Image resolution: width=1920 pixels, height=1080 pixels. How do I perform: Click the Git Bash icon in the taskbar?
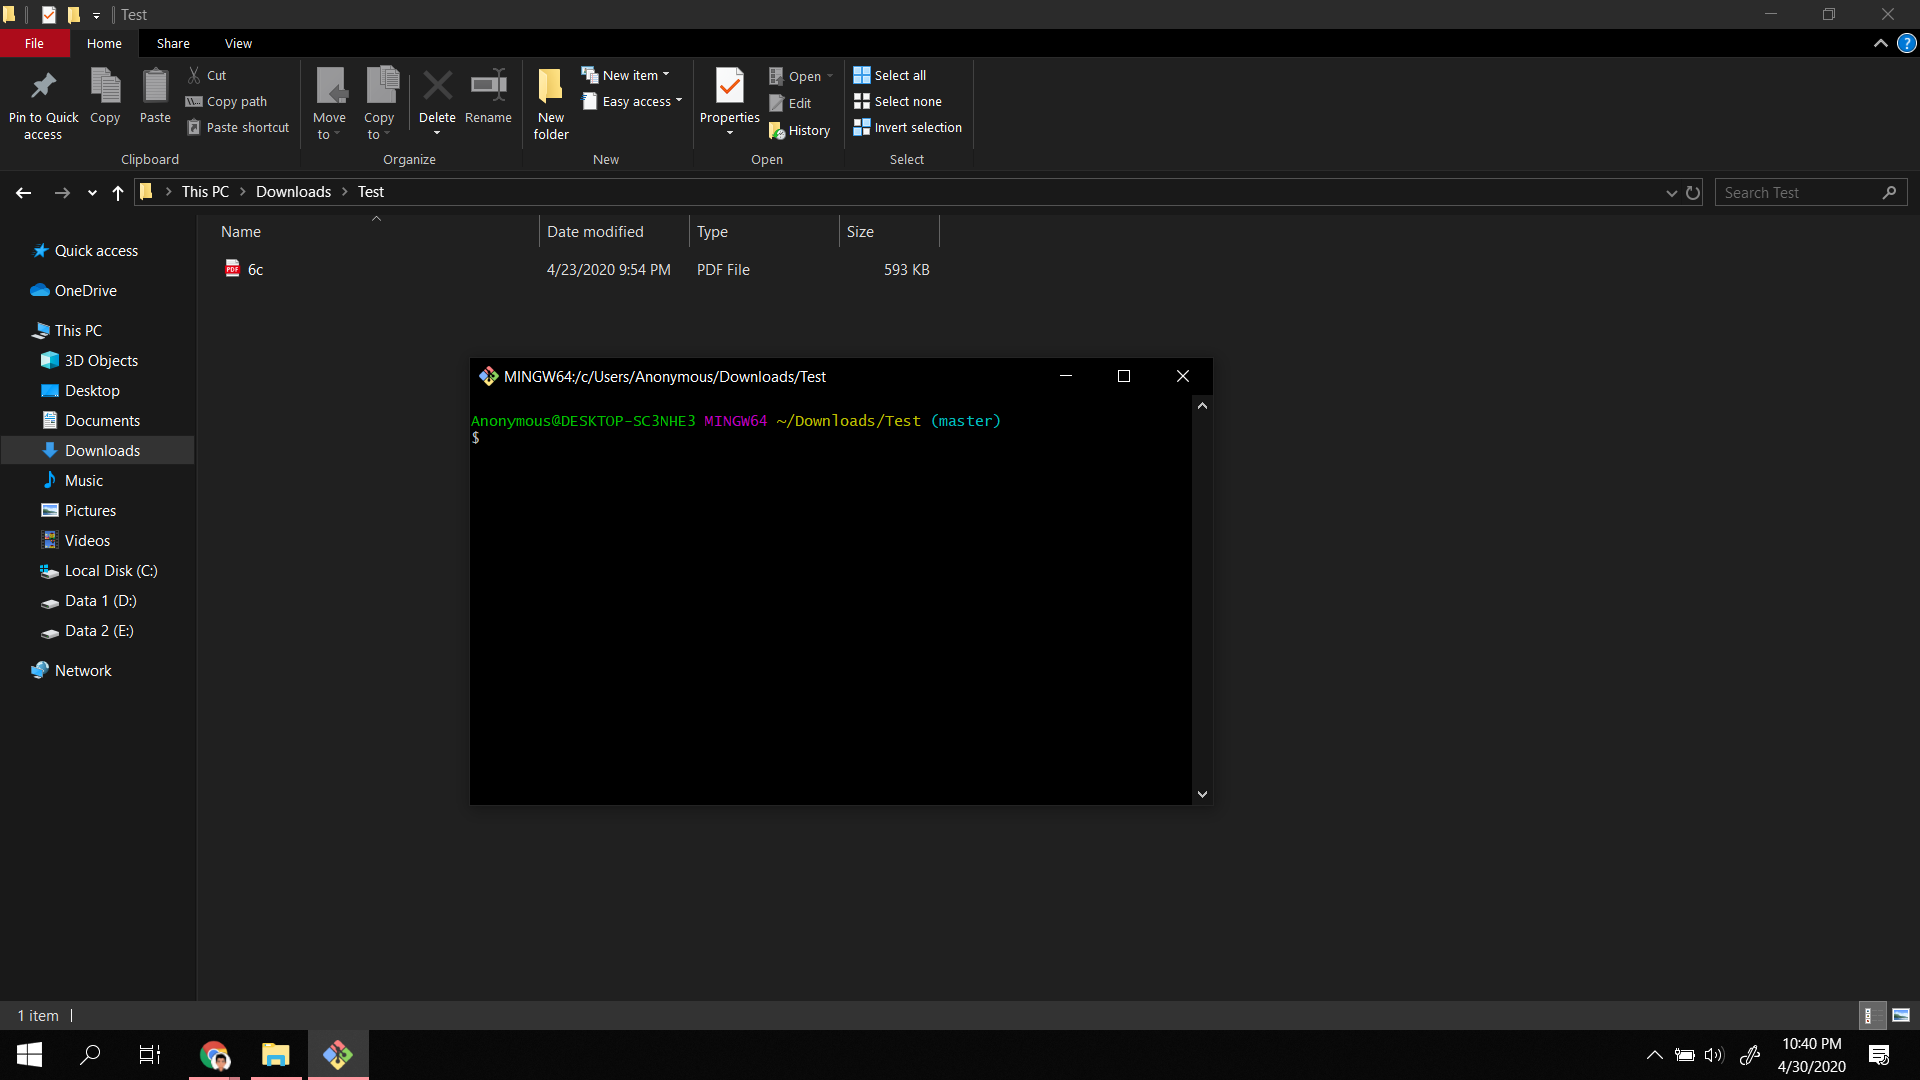coord(338,1055)
